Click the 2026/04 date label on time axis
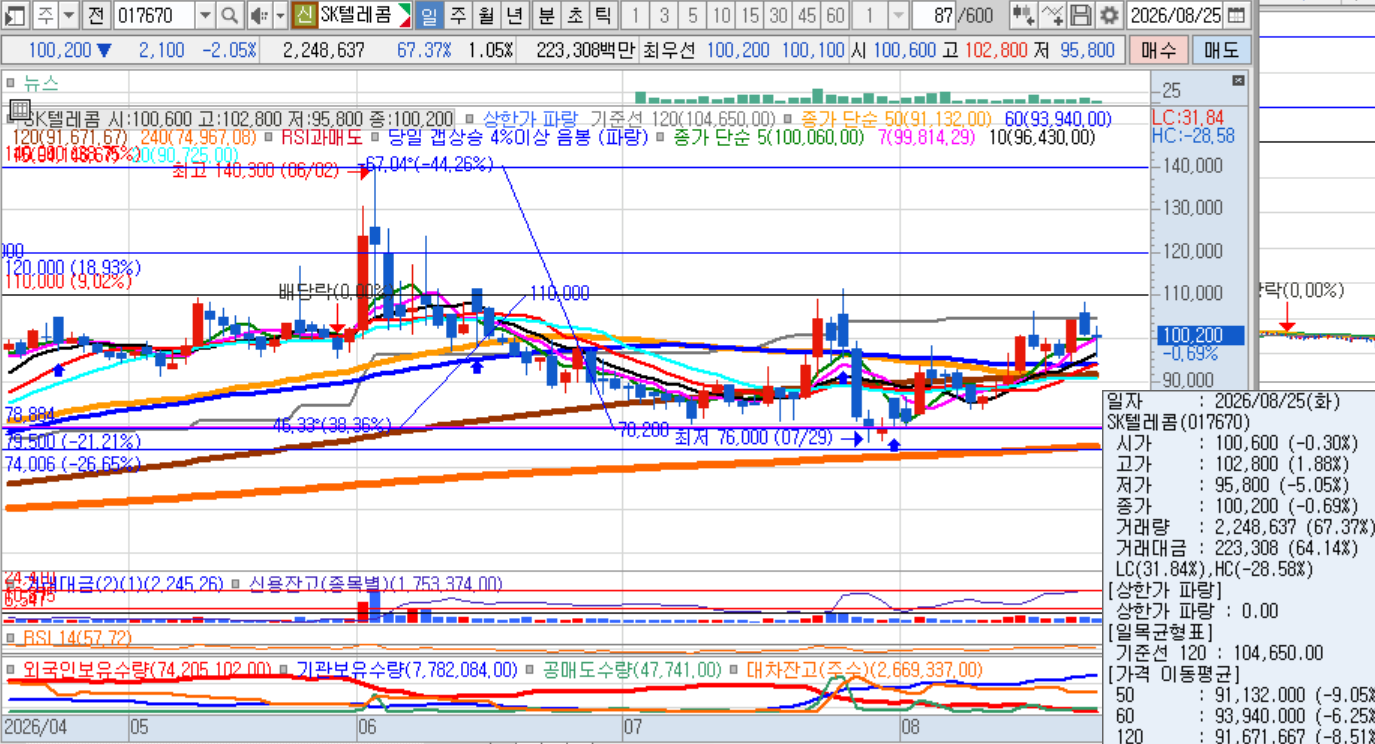This screenshot has width=1375, height=744. click(36, 726)
